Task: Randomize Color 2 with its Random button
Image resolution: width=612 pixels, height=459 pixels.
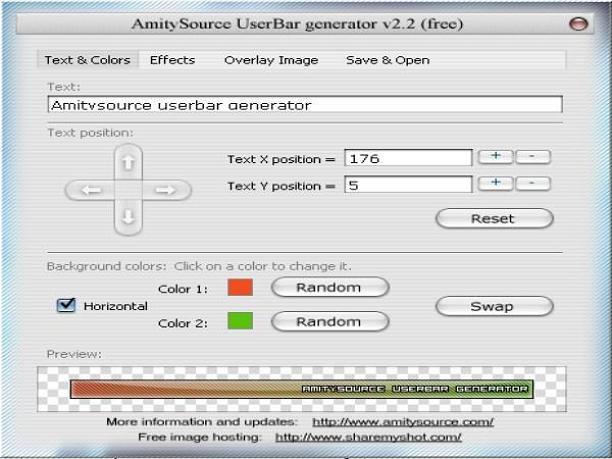Action: [330, 322]
